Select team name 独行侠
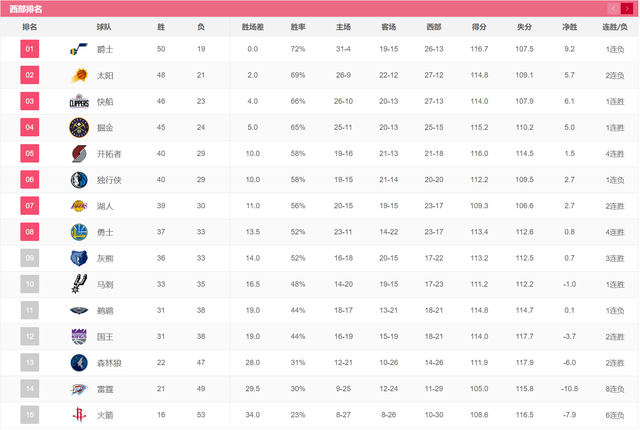 tap(109, 180)
